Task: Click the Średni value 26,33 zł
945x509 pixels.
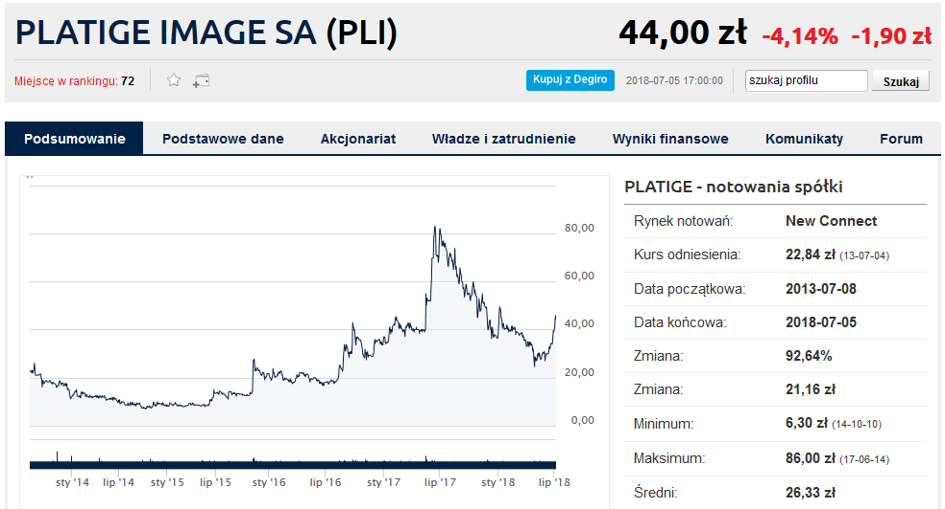Action: (810, 493)
